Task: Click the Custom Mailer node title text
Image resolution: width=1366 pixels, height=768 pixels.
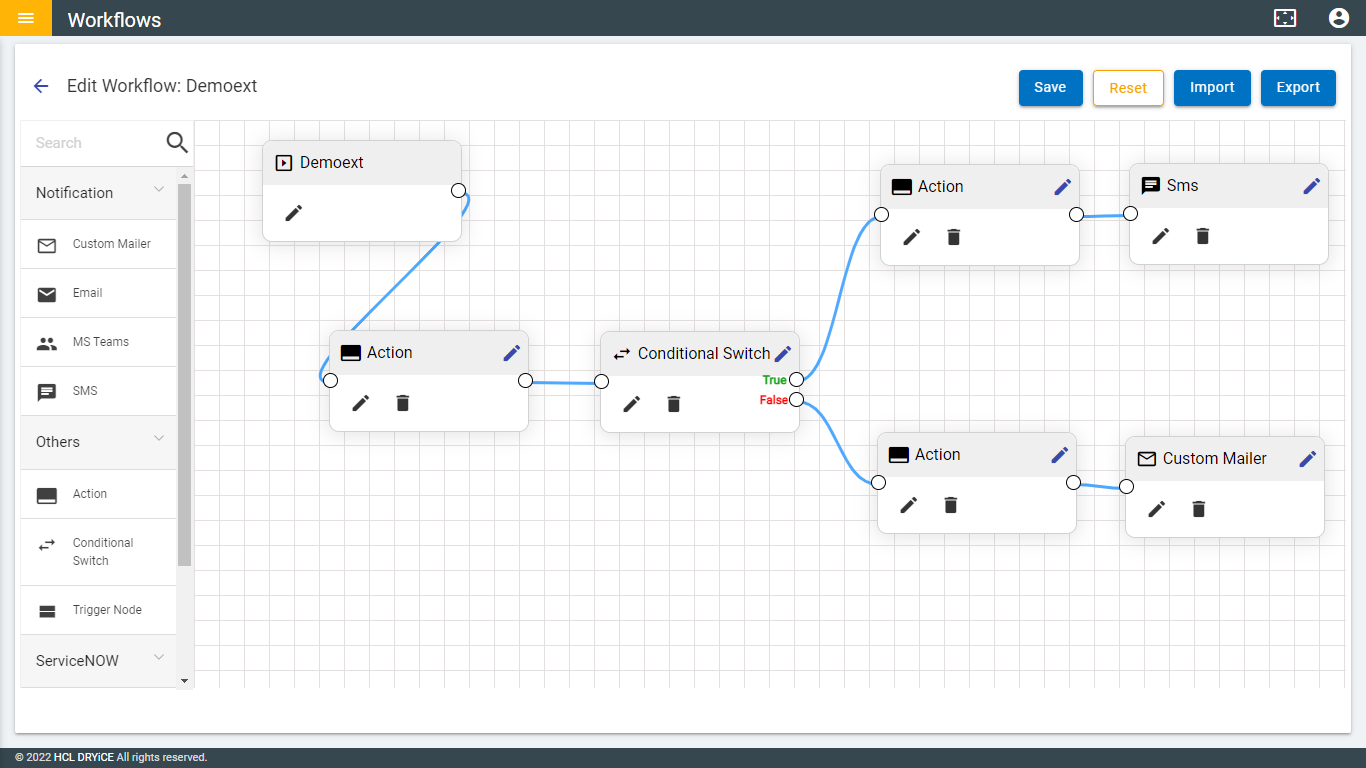Action: click(x=1215, y=458)
